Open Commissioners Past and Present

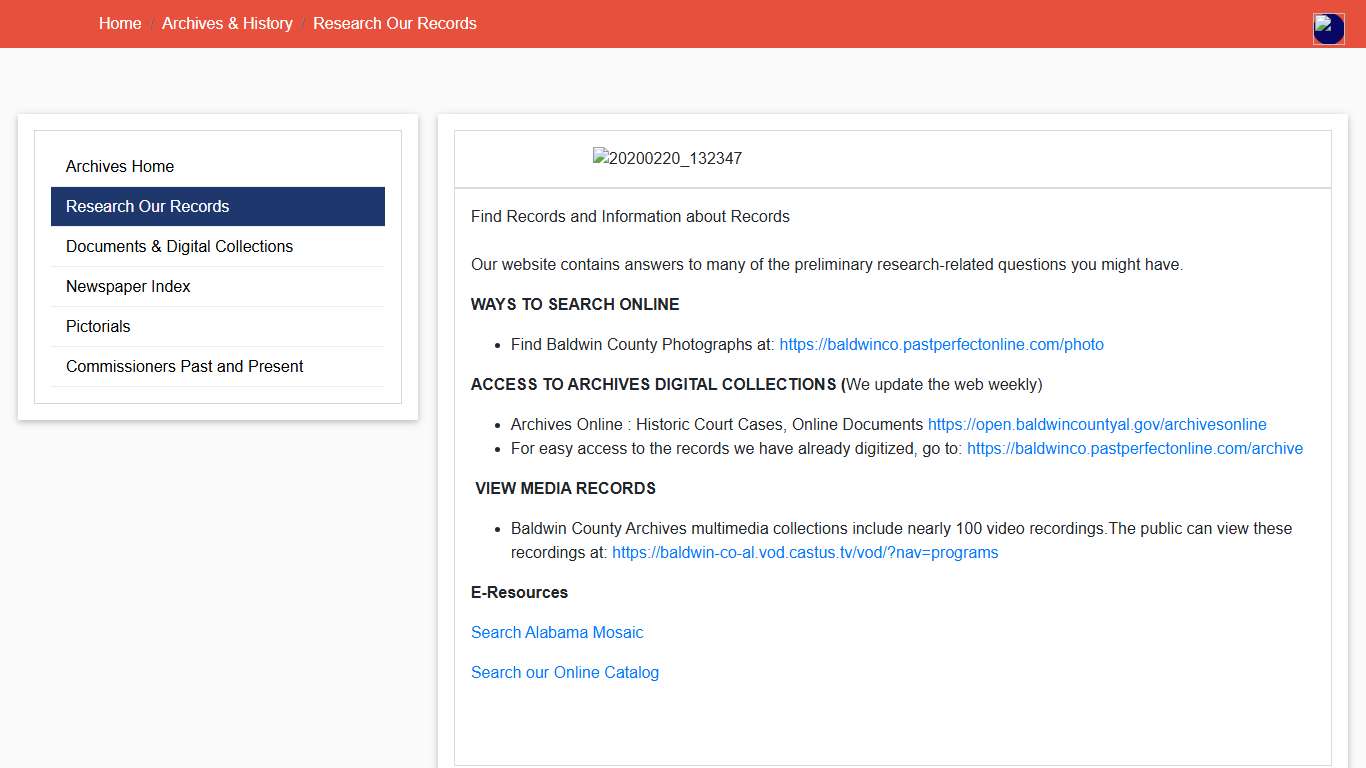tap(184, 366)
